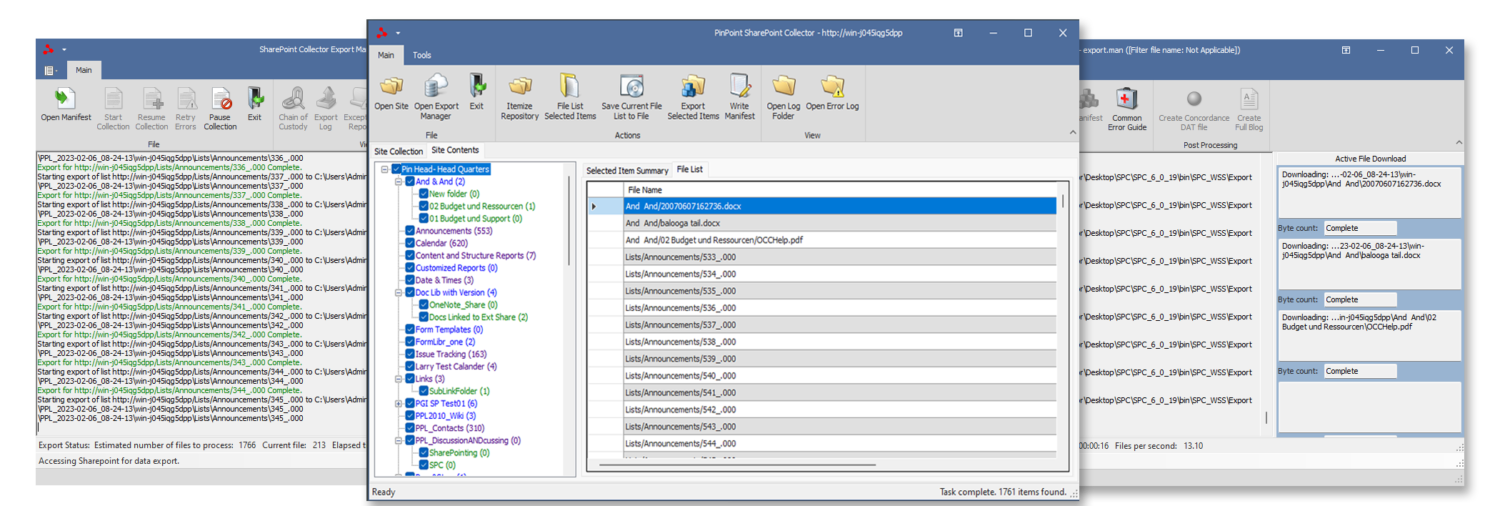Click Create Concordance DAT file
The image size is (1500, 506).
(x=1193, y=109)
